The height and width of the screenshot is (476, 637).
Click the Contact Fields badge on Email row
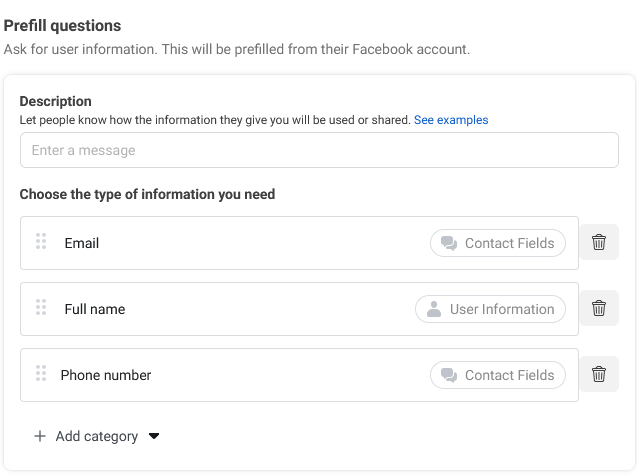(498, 243)
